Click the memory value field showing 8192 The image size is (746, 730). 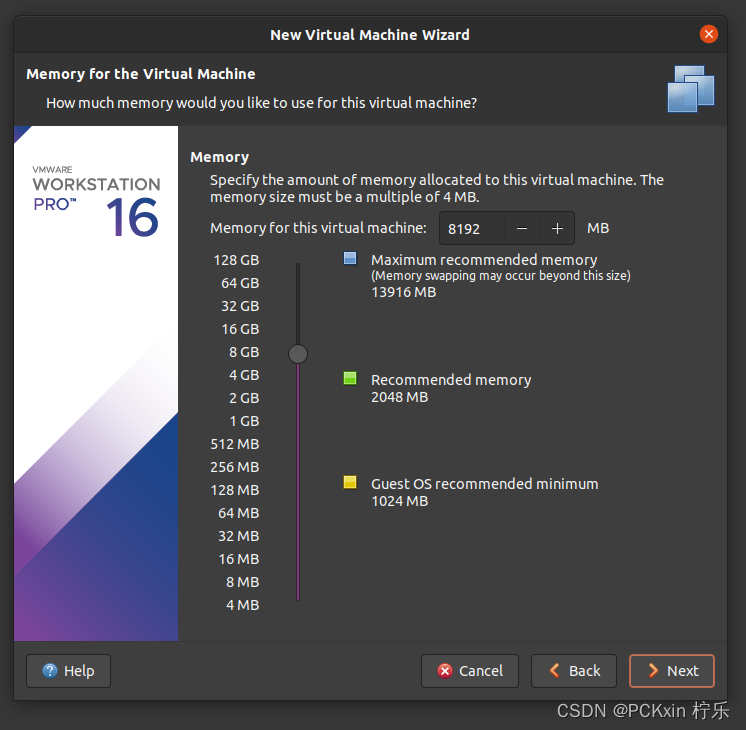tap(471, 228)
